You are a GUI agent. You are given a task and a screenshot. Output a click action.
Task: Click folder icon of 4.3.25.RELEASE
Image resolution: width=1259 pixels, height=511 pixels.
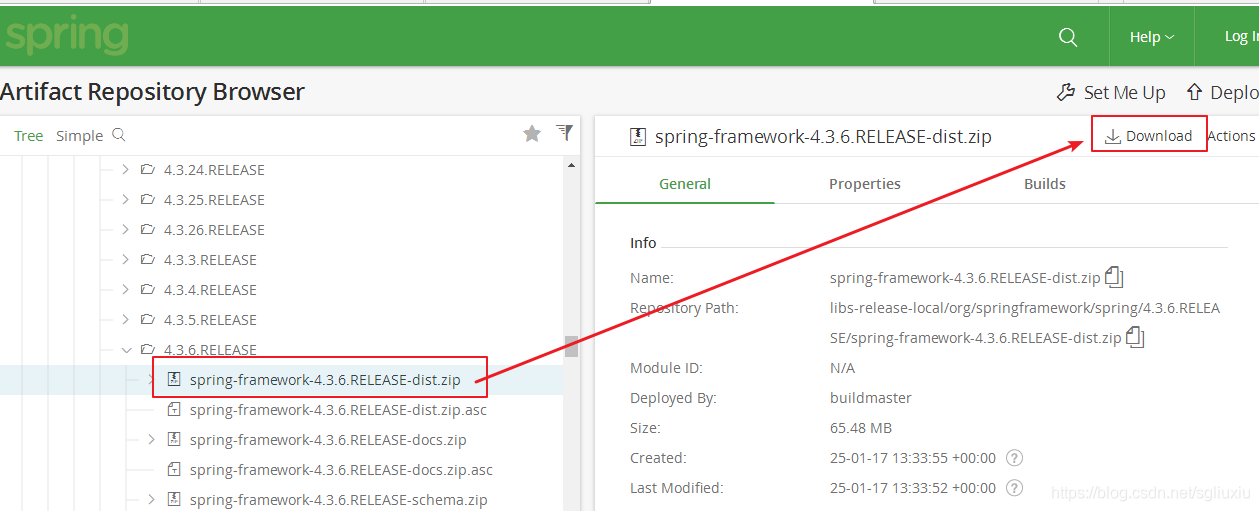[x=148, y=200]
